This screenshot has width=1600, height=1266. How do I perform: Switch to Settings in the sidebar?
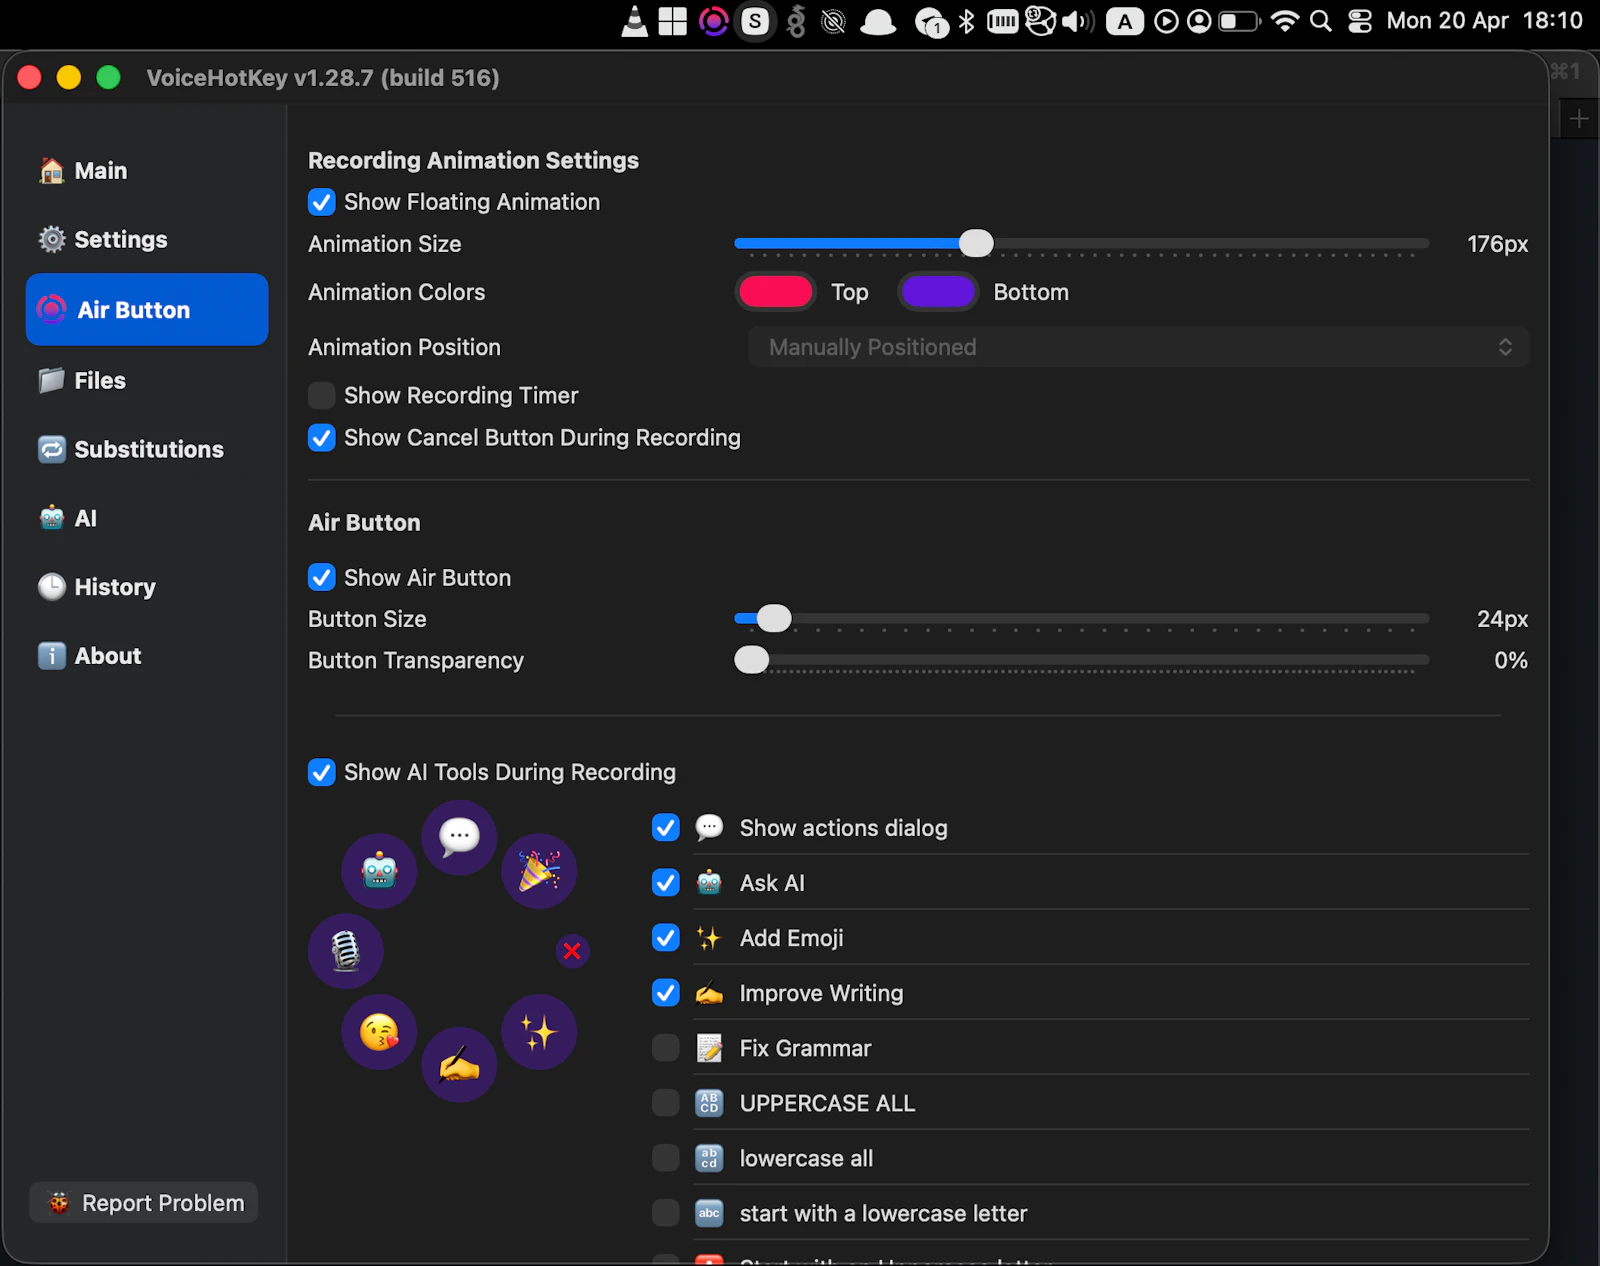(x=147, y=240)
